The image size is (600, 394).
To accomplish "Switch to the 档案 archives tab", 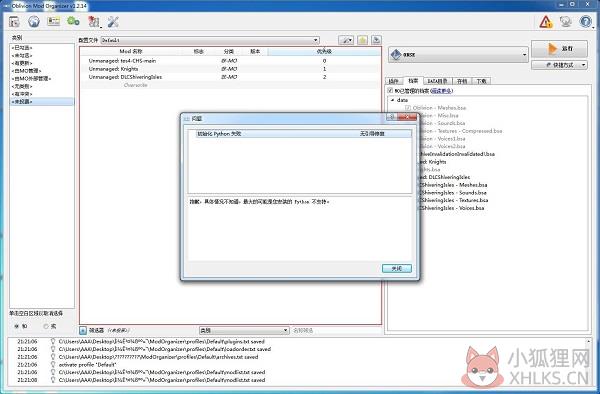I will (x=413, y=81).
